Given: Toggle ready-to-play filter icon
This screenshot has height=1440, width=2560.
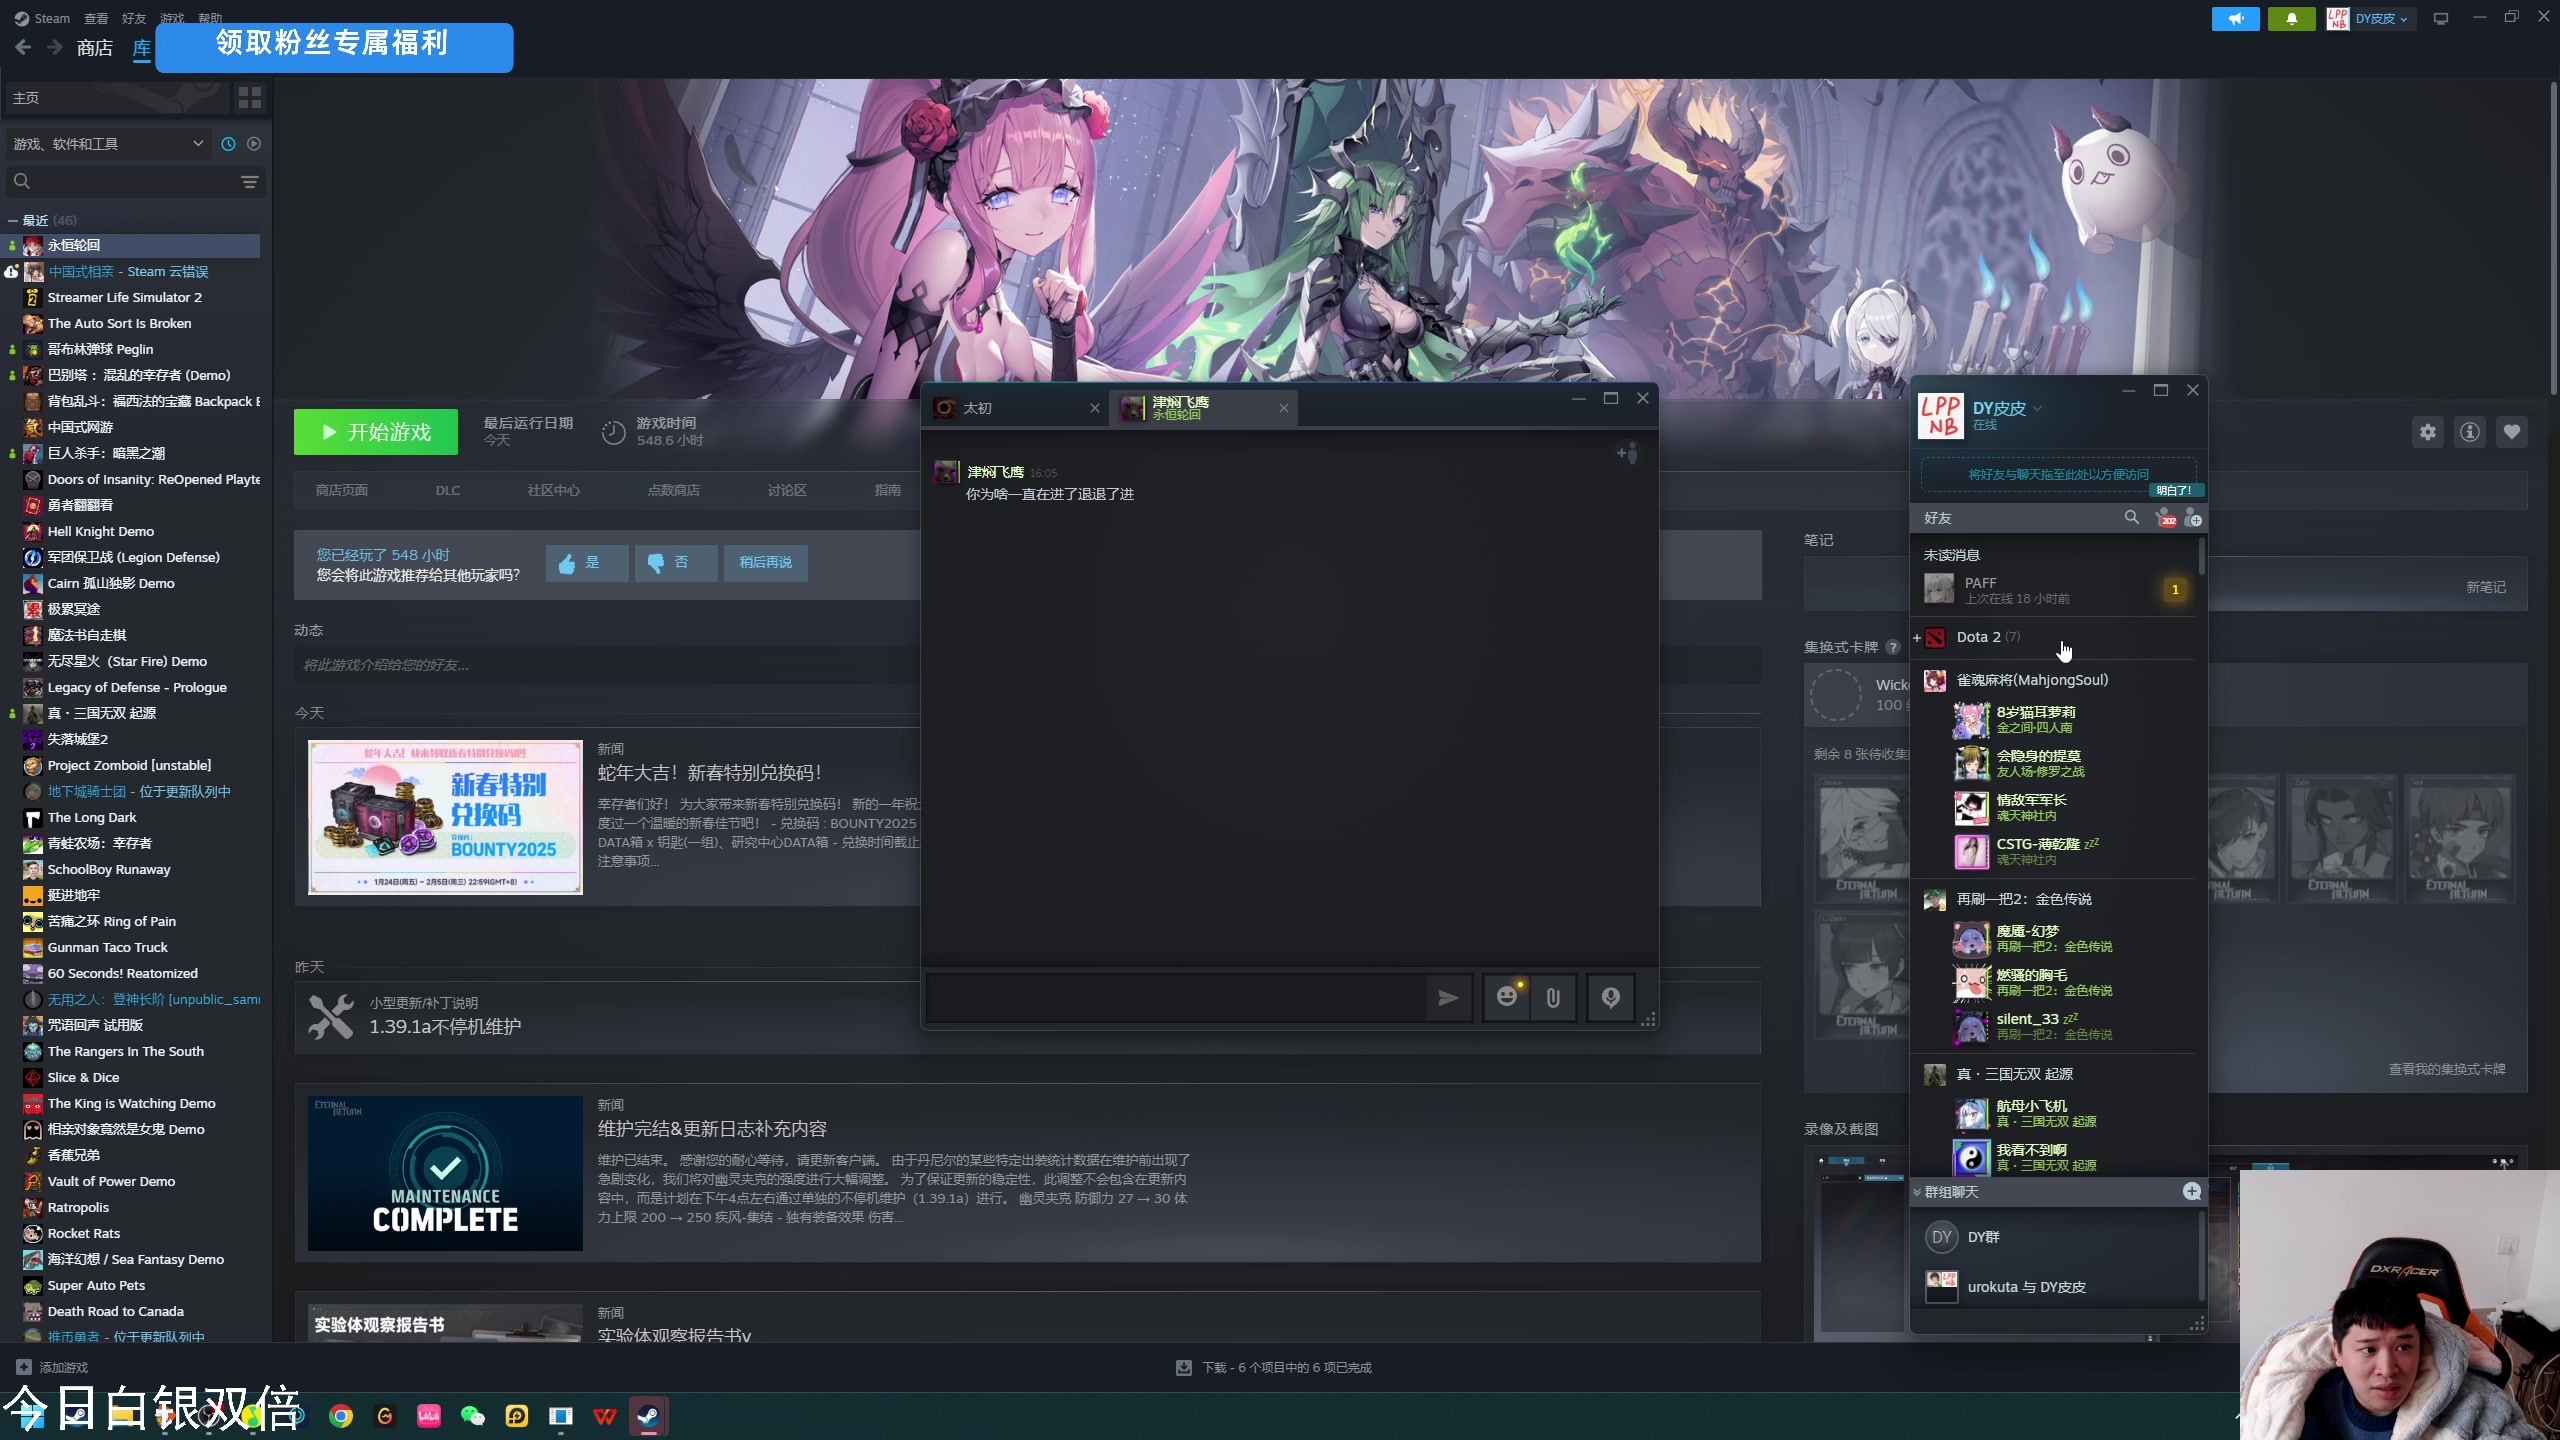Looking at the screenshot, I should [x=254, y=144].
